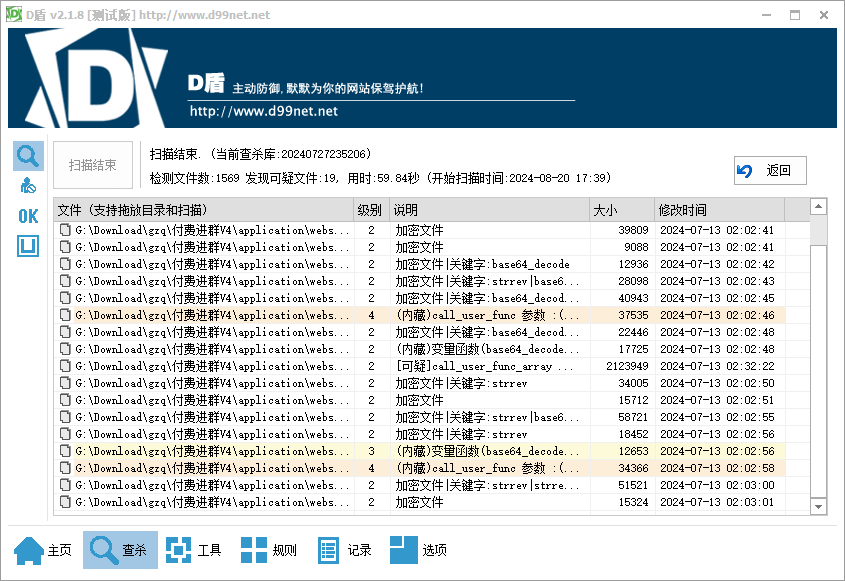Image resolution: width=845 pixels, height=581 pixels.
Task: Click the 扫描结束 status text with 查杀库 version
Action: click(x=260, y=154)
